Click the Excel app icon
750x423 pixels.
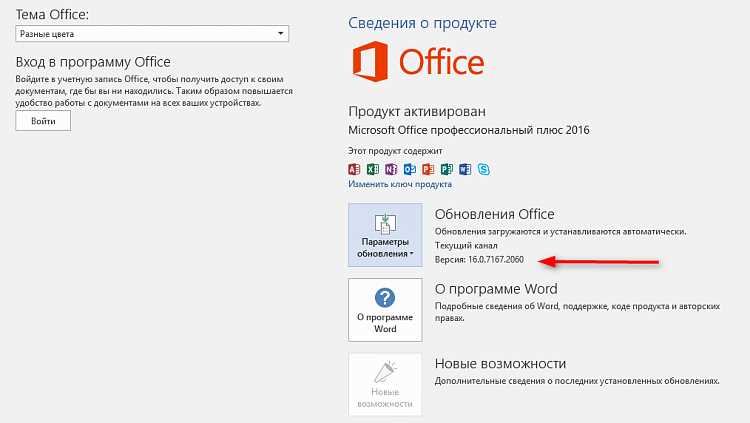[373, 169]
